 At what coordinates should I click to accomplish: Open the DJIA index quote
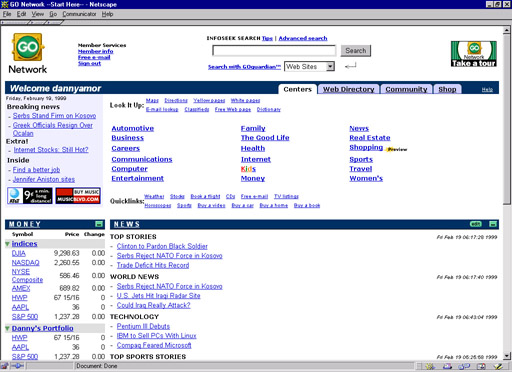19,253
